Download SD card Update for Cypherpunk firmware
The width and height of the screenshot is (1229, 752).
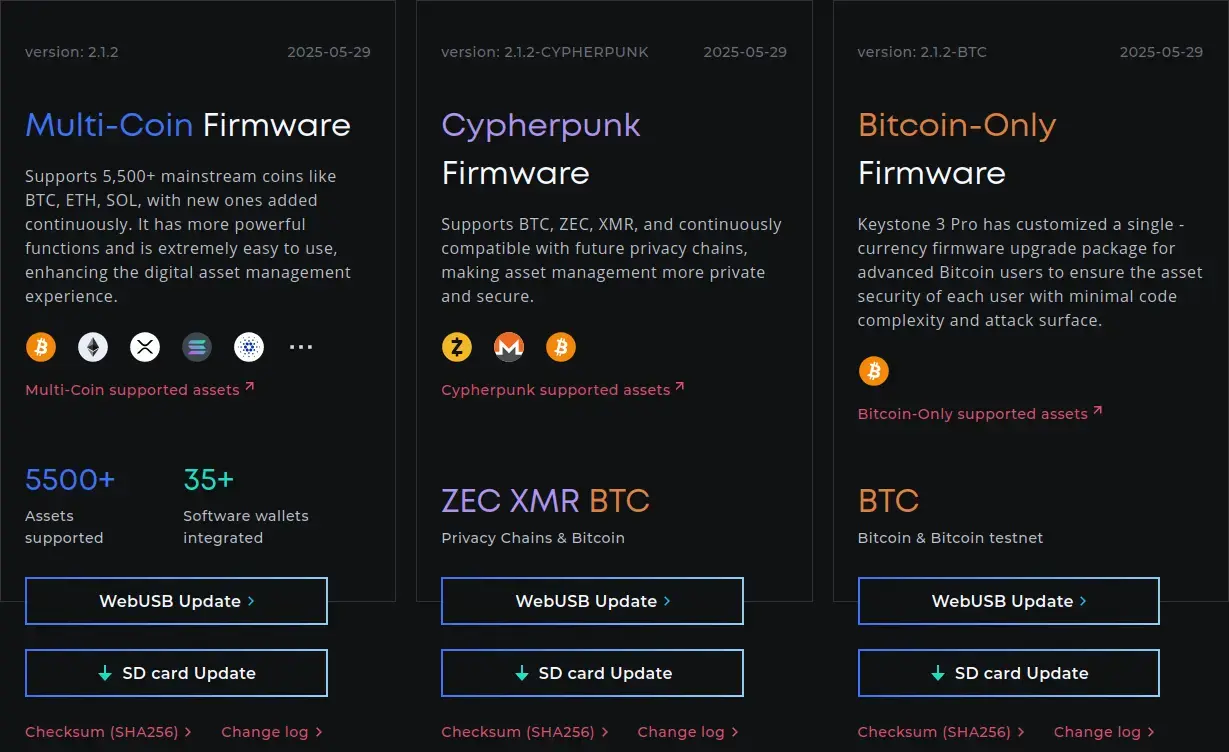coord(592,673)
